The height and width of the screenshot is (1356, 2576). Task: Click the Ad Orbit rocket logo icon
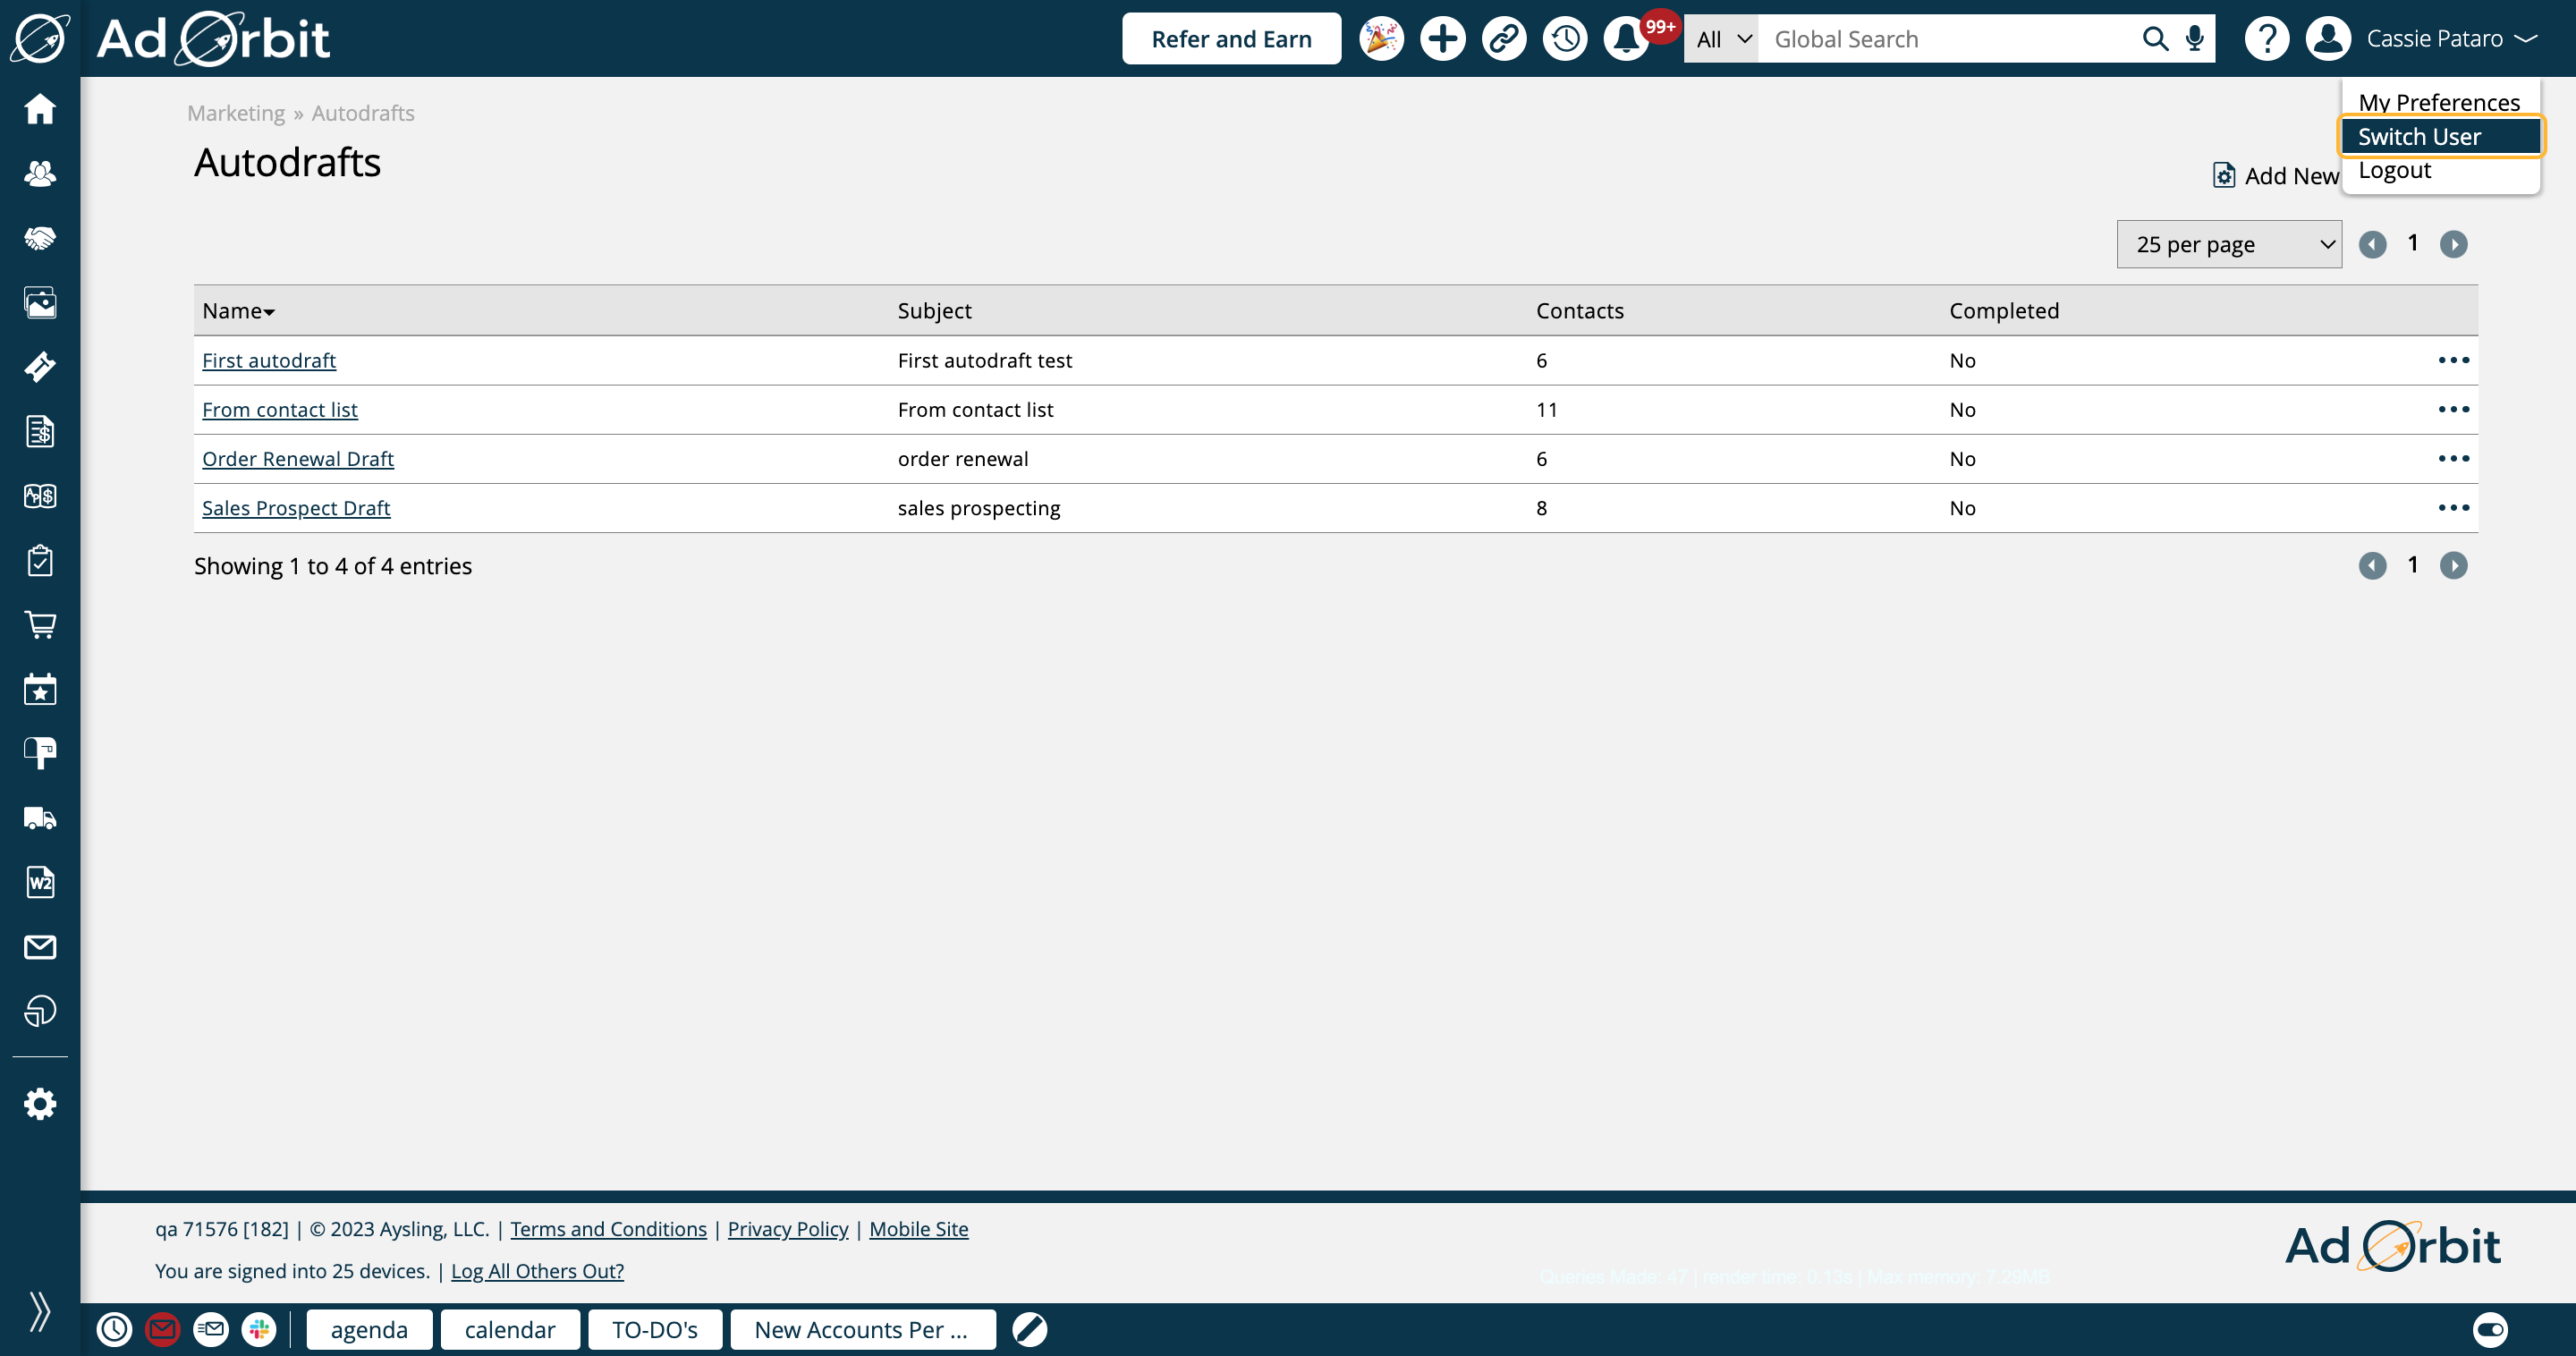click(x=40, y=38)
